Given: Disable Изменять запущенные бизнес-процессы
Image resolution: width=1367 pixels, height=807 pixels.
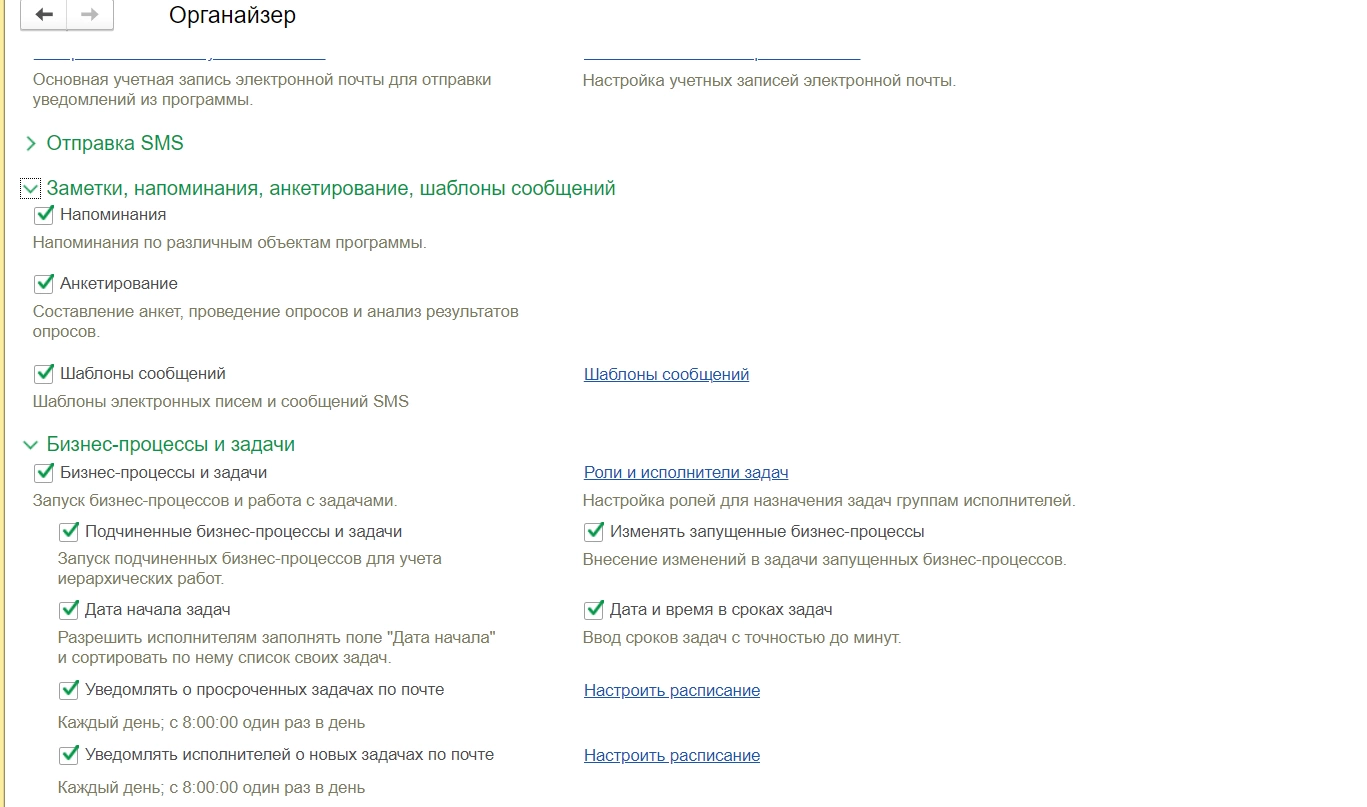Looking at the screenshot, I should [594, 532].
